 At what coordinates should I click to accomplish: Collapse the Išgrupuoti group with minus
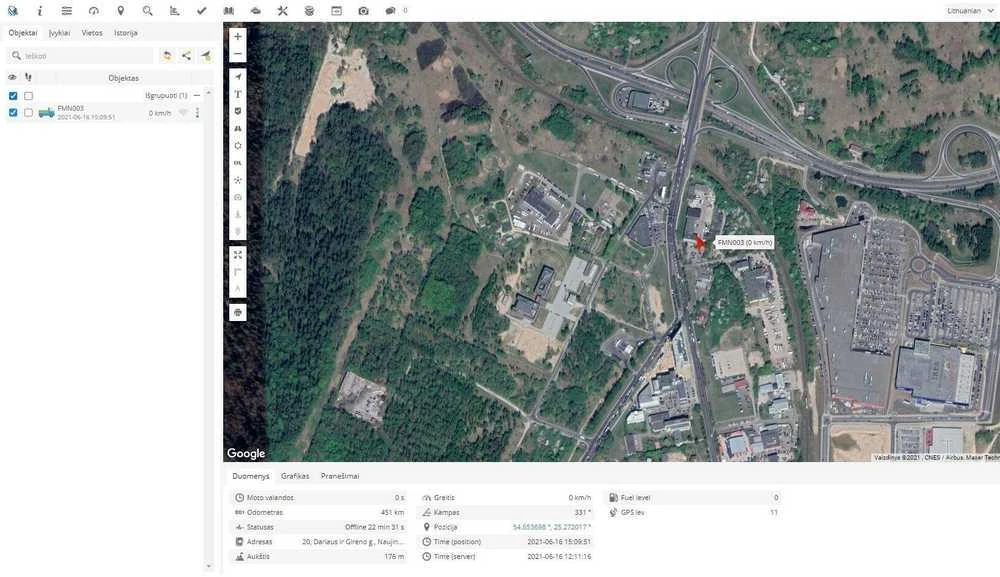[196, 95]
